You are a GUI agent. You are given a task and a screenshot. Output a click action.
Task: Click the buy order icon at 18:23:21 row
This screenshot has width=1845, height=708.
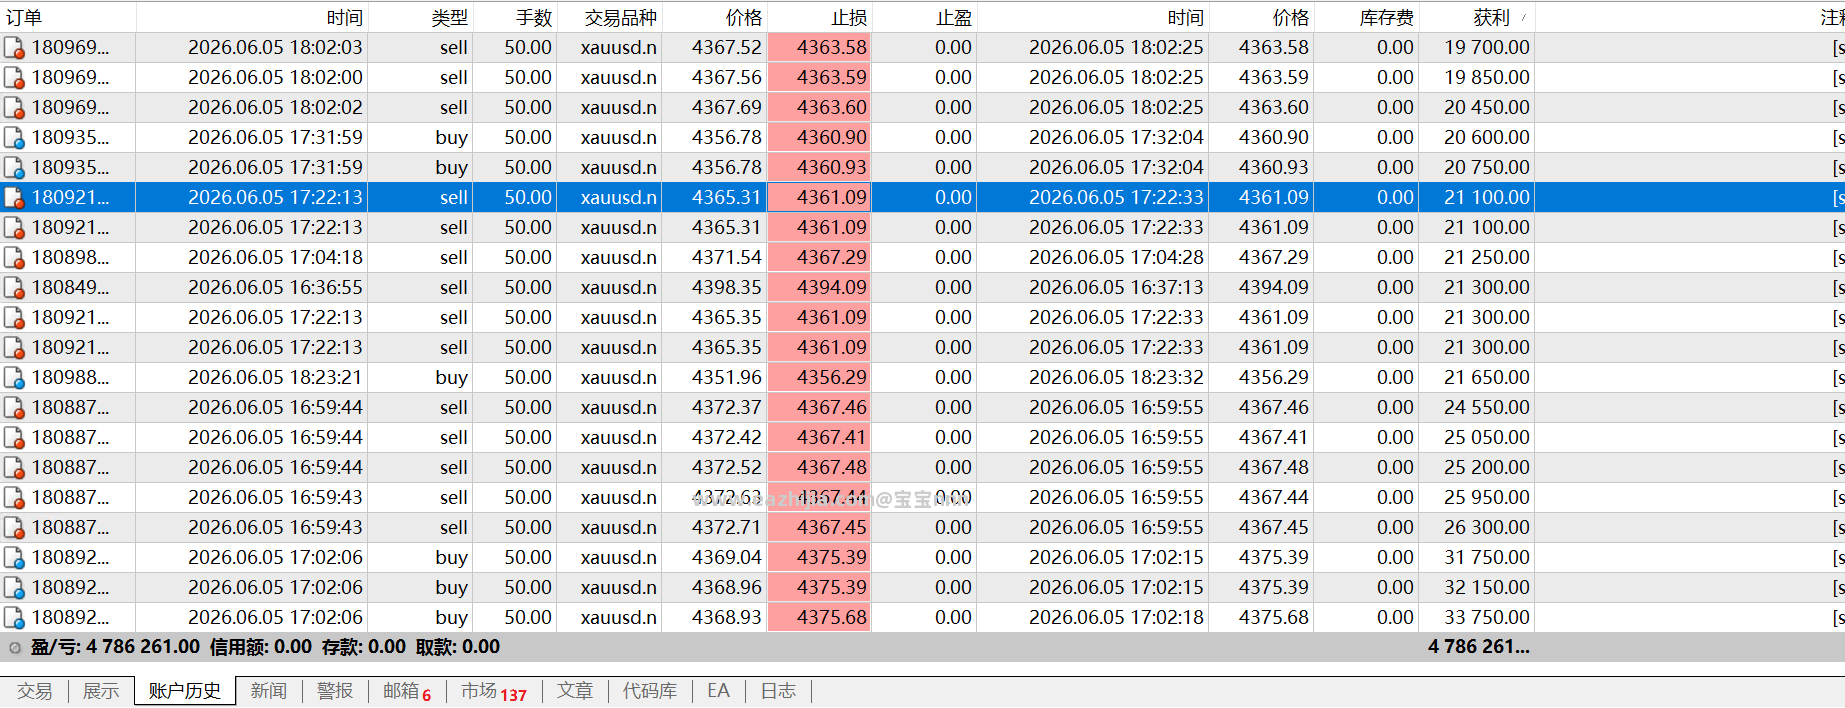14,378
